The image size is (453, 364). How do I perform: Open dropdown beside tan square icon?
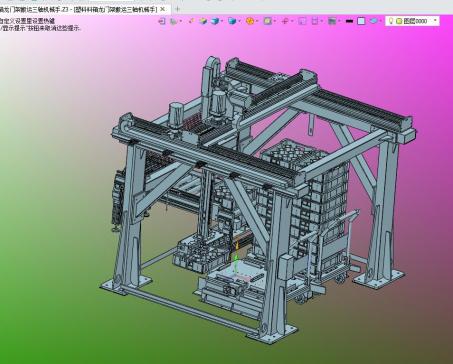[x=275, y=21]
